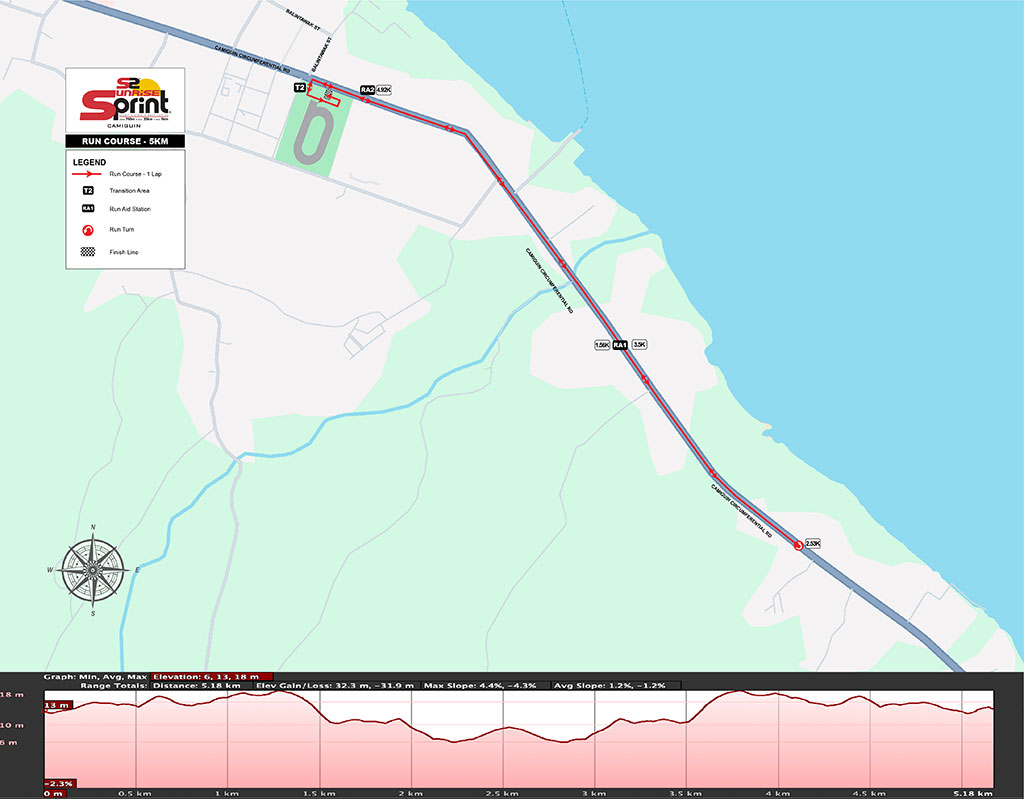Click the T2 icon in the legend
1024x799 pixels.
88,190
